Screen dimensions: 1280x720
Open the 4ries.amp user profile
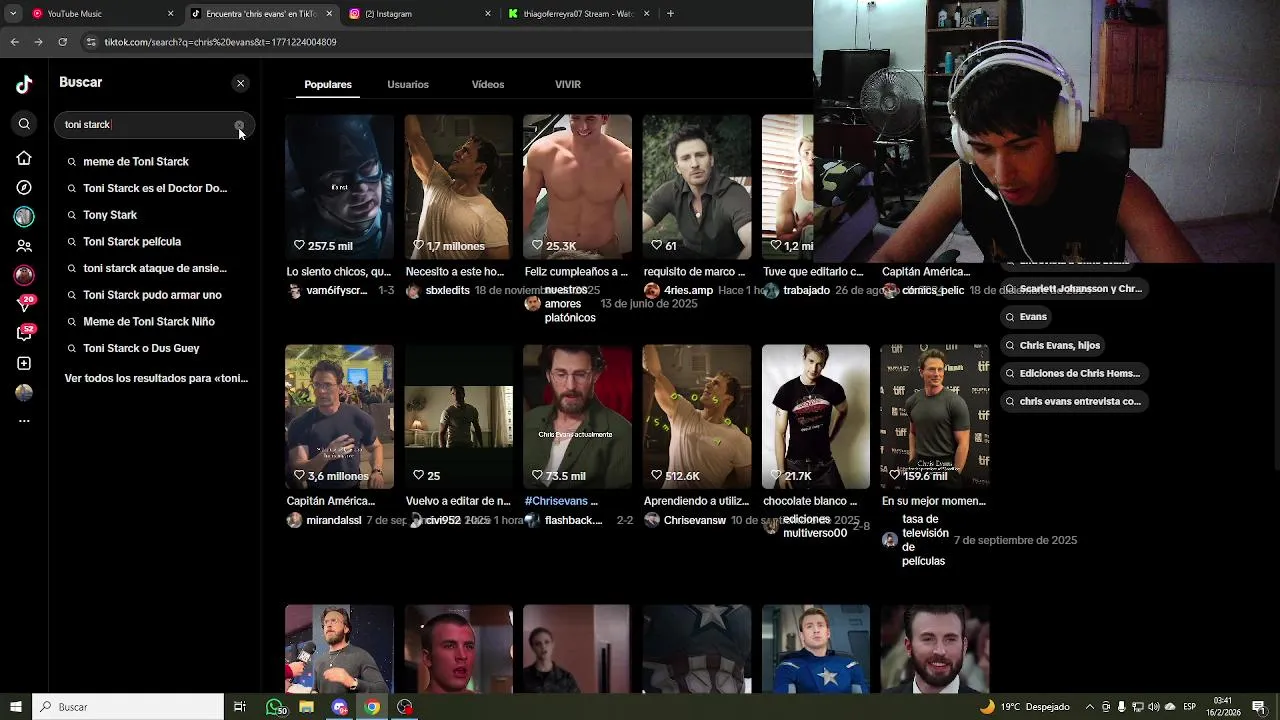(688, 291)
